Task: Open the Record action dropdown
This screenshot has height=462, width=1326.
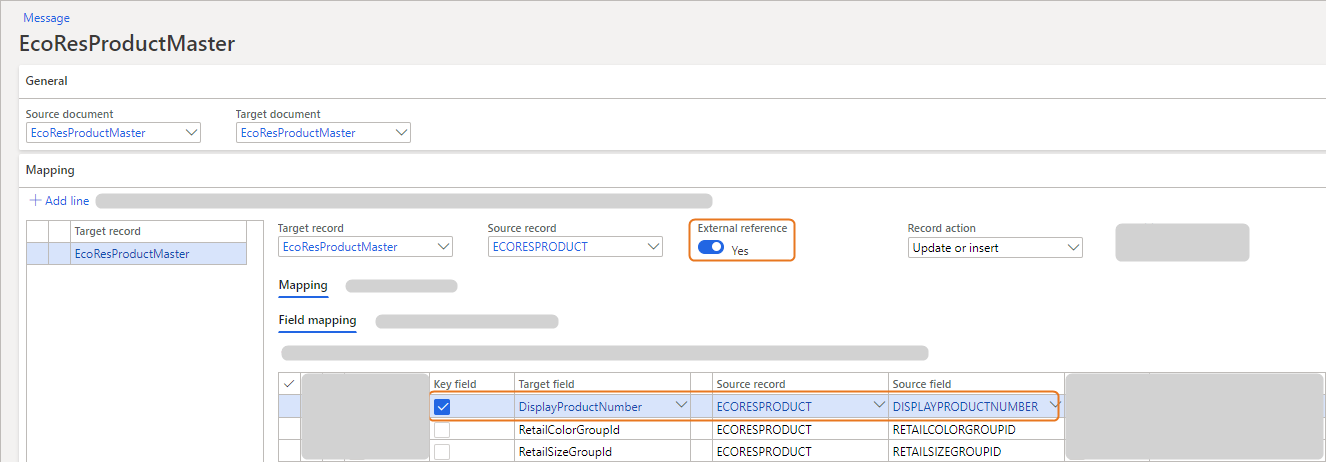Action: pos(1073,247)
